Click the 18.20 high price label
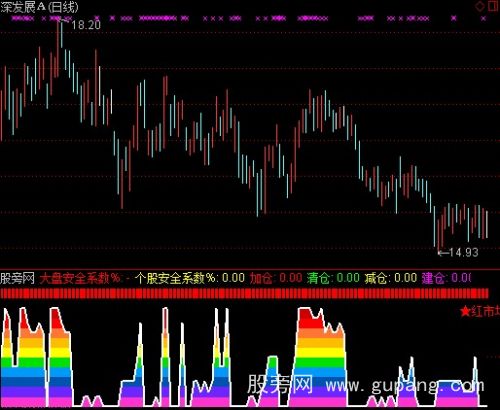500x410 pixels. click(86, 25)
